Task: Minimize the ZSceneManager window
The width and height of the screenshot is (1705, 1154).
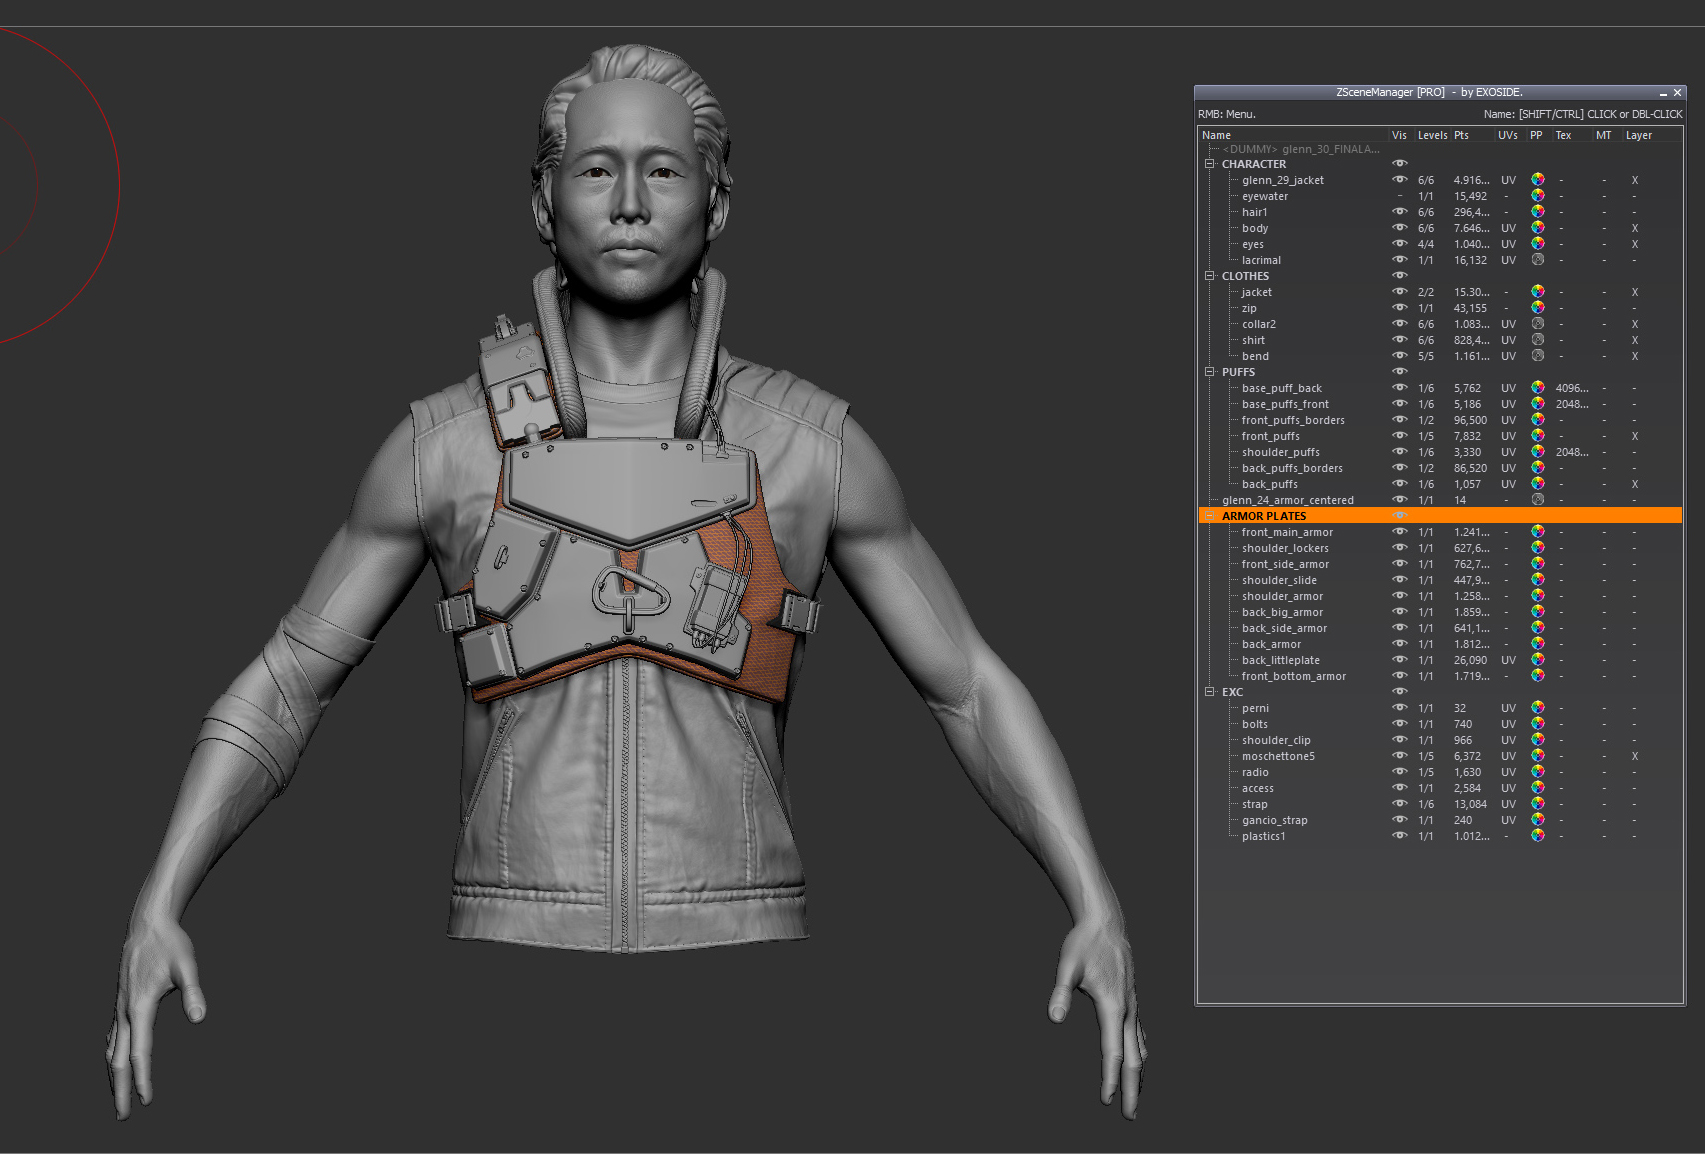Action: [x=1663, y=93]
